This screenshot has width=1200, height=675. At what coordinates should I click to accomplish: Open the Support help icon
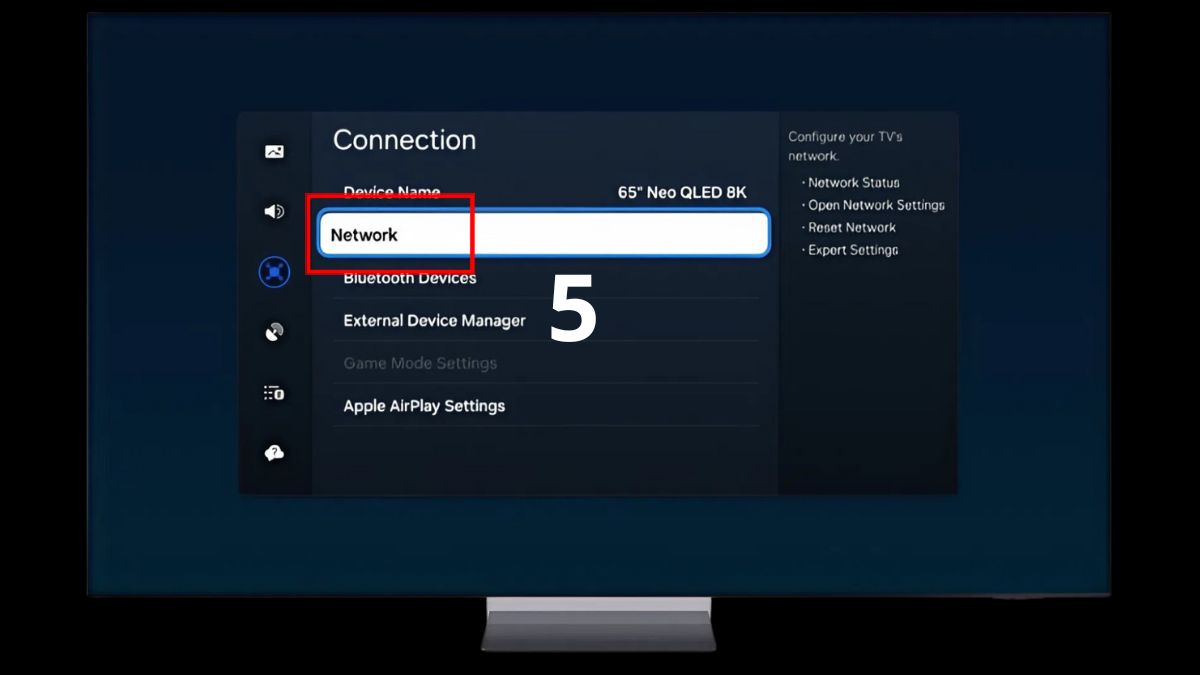[x=274, y=453]
